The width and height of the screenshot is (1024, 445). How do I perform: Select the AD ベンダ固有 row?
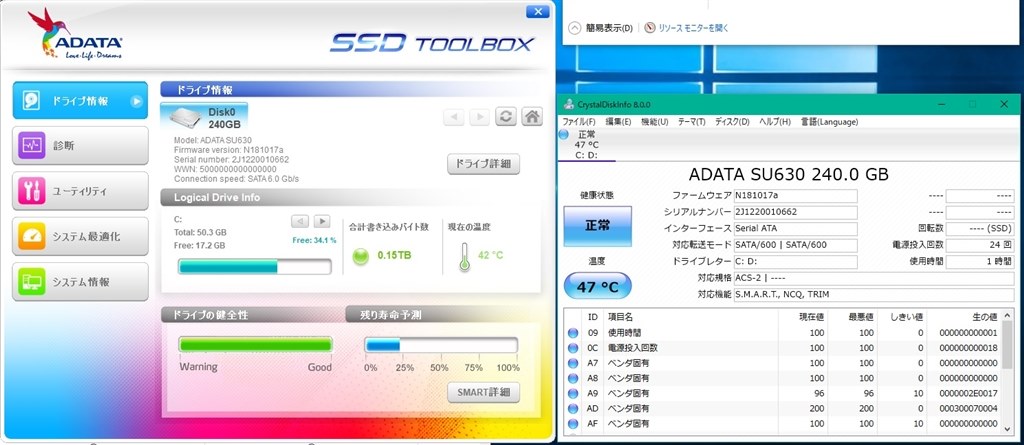tap(783, 408)
